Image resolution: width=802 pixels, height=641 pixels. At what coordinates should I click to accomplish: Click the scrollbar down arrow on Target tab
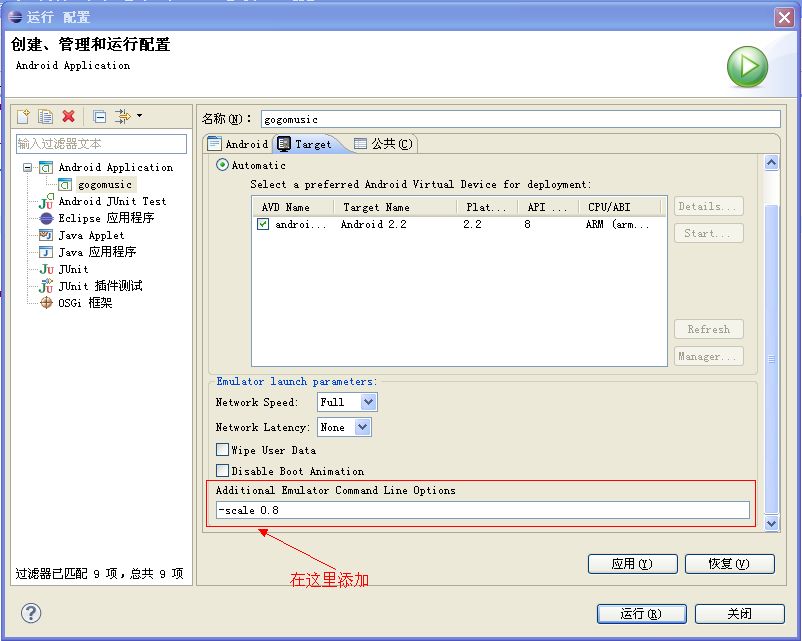(x=771, y=523)
